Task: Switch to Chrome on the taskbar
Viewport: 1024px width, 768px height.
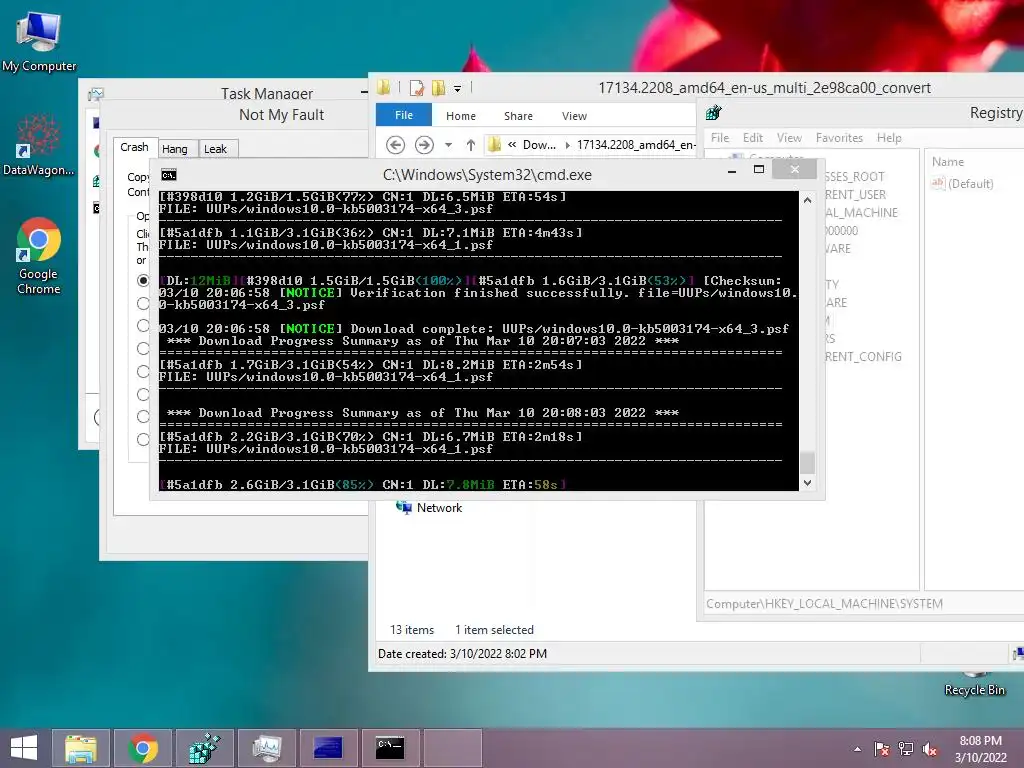Action: coord(142,748)
